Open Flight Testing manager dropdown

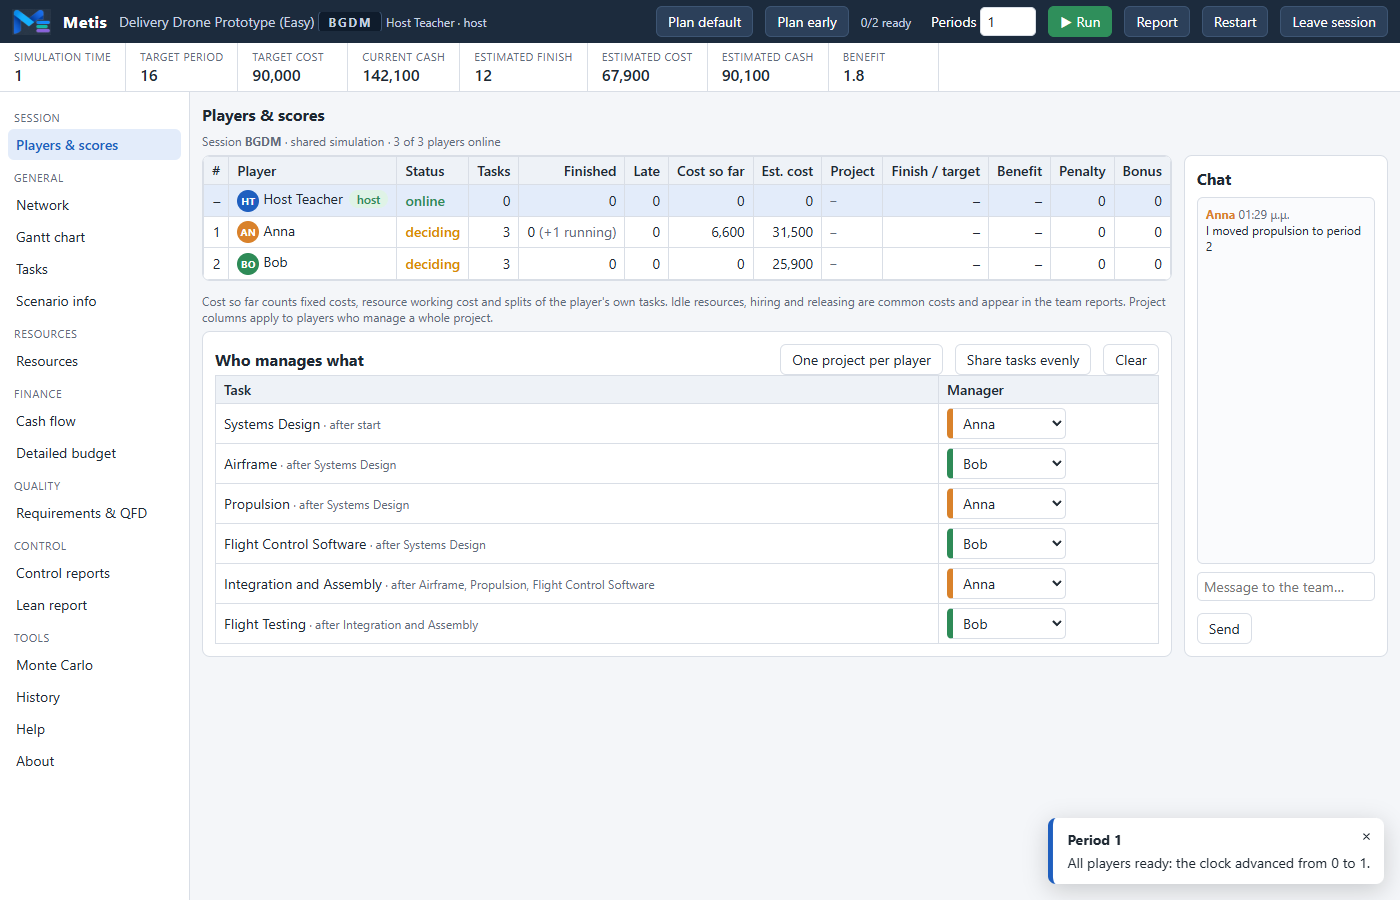1006,624
